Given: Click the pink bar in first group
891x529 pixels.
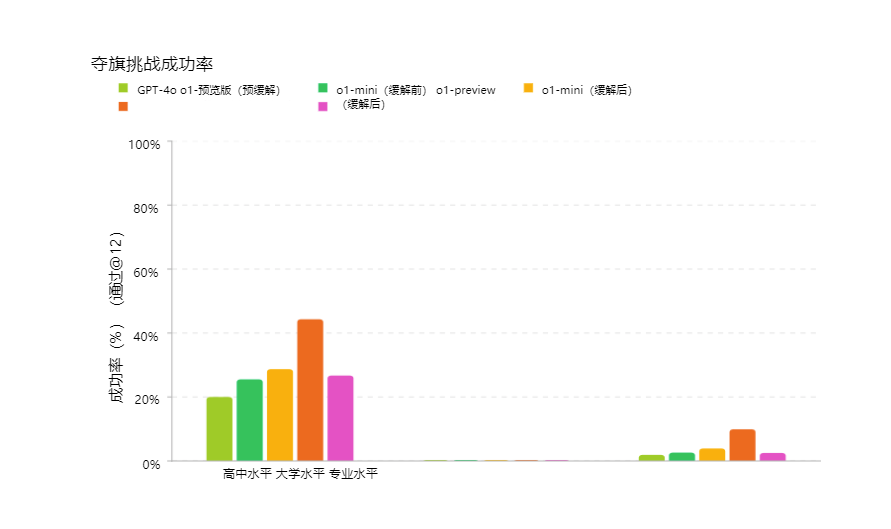Looking at the screenshot, I should point(340,418).
